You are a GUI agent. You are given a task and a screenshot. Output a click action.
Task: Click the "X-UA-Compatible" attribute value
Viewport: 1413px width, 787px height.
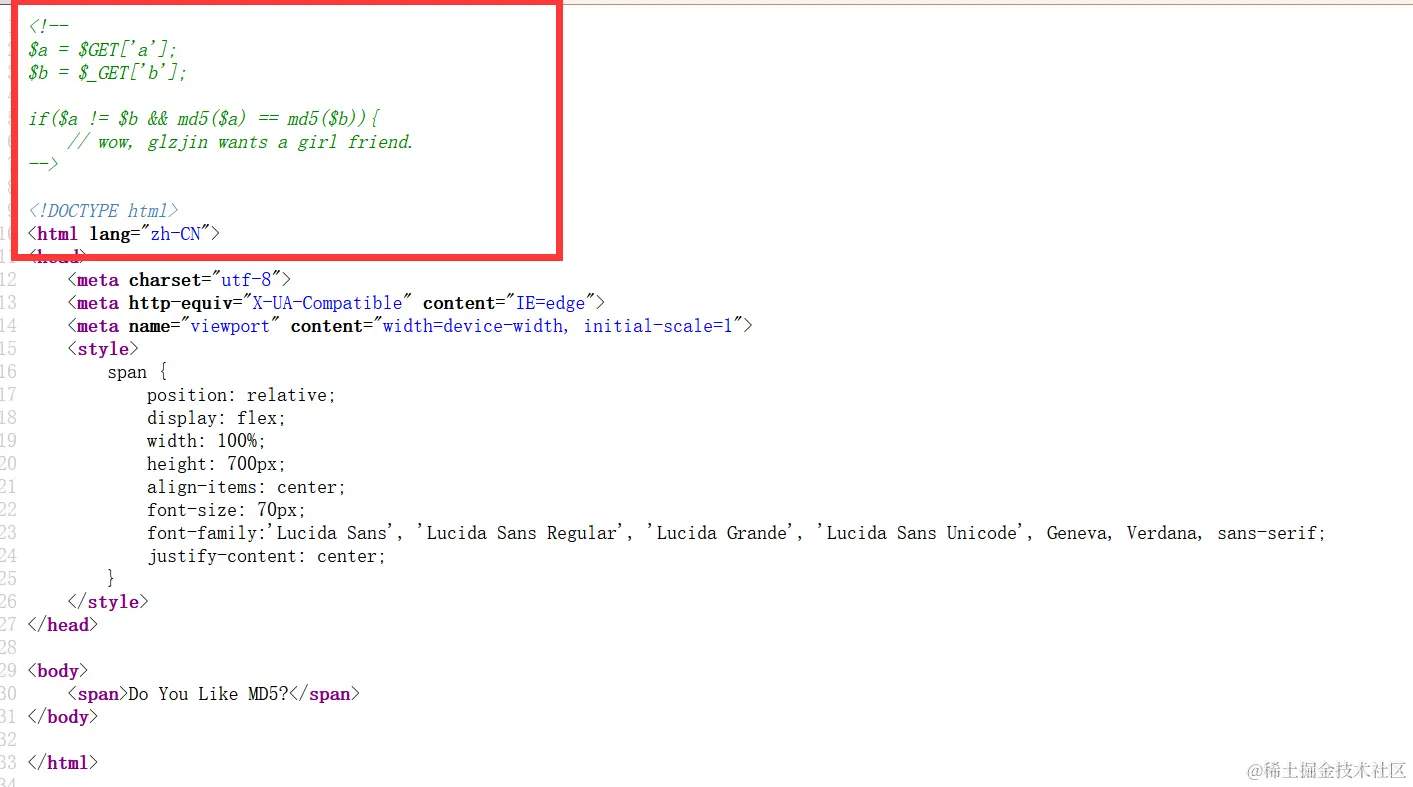(x=327, y=302)
